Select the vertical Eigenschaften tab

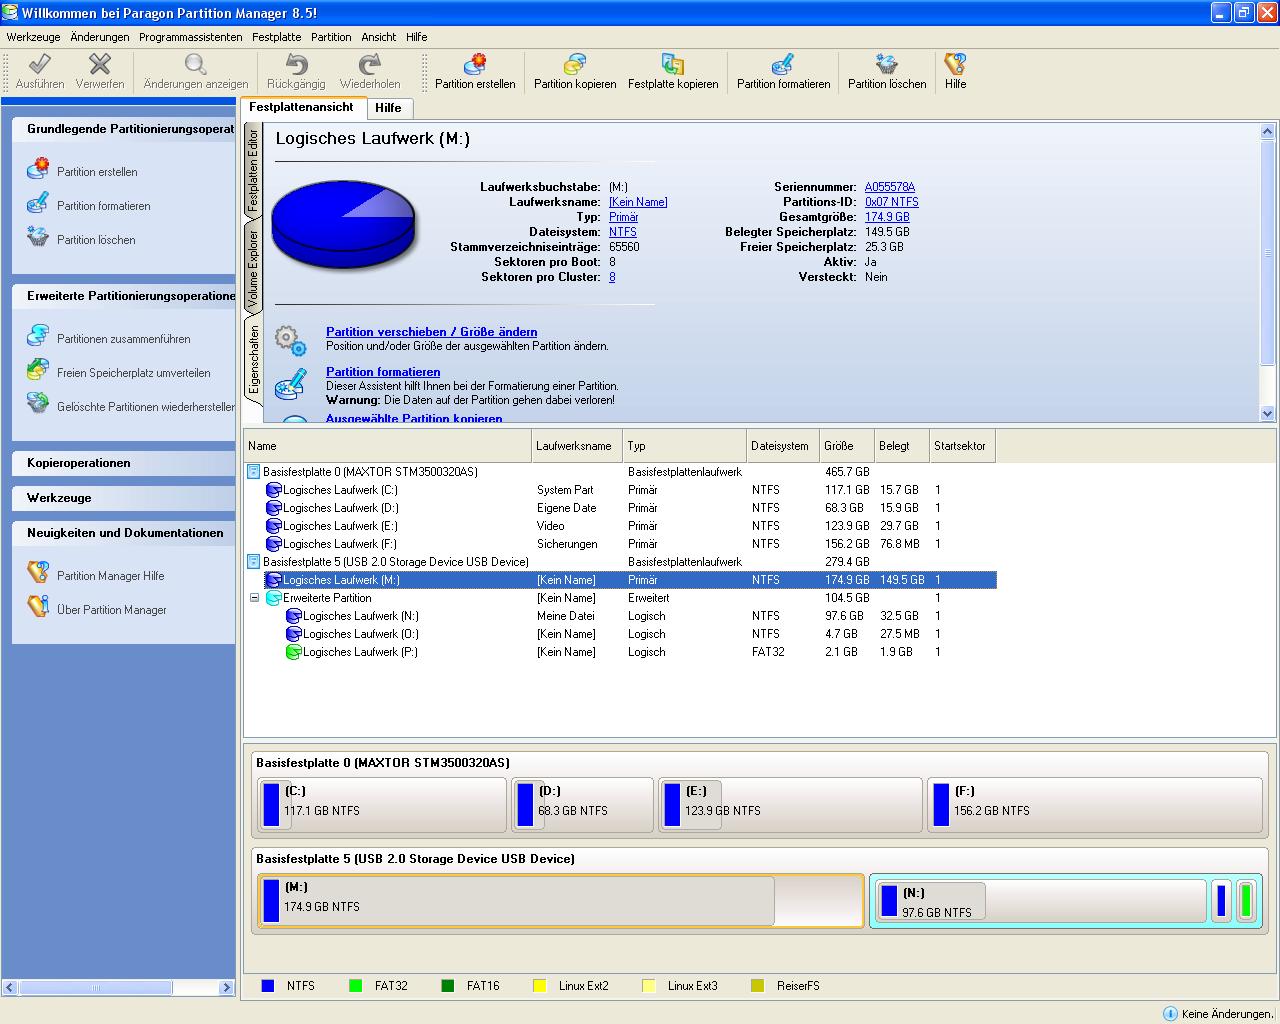pyautogui.click(x=253, y=359)
